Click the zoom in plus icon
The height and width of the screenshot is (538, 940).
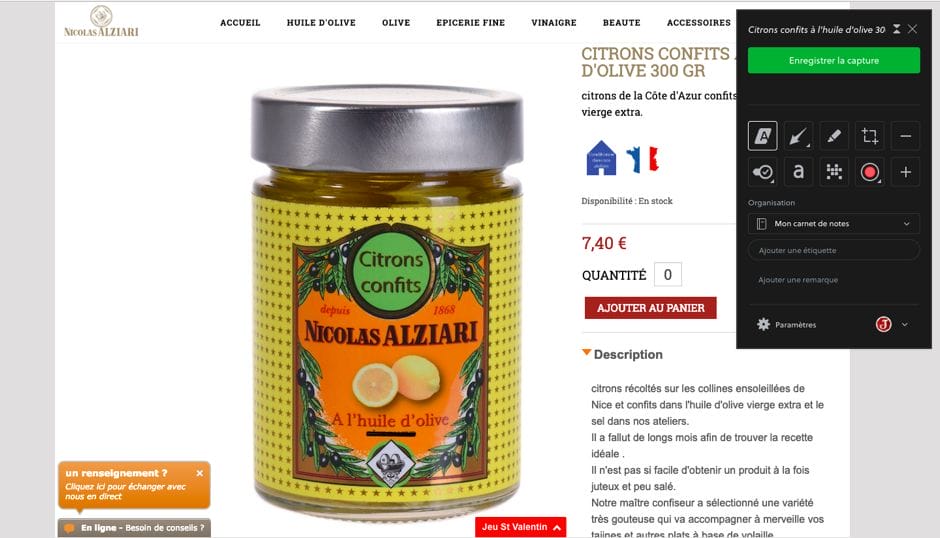coord(905,172)
